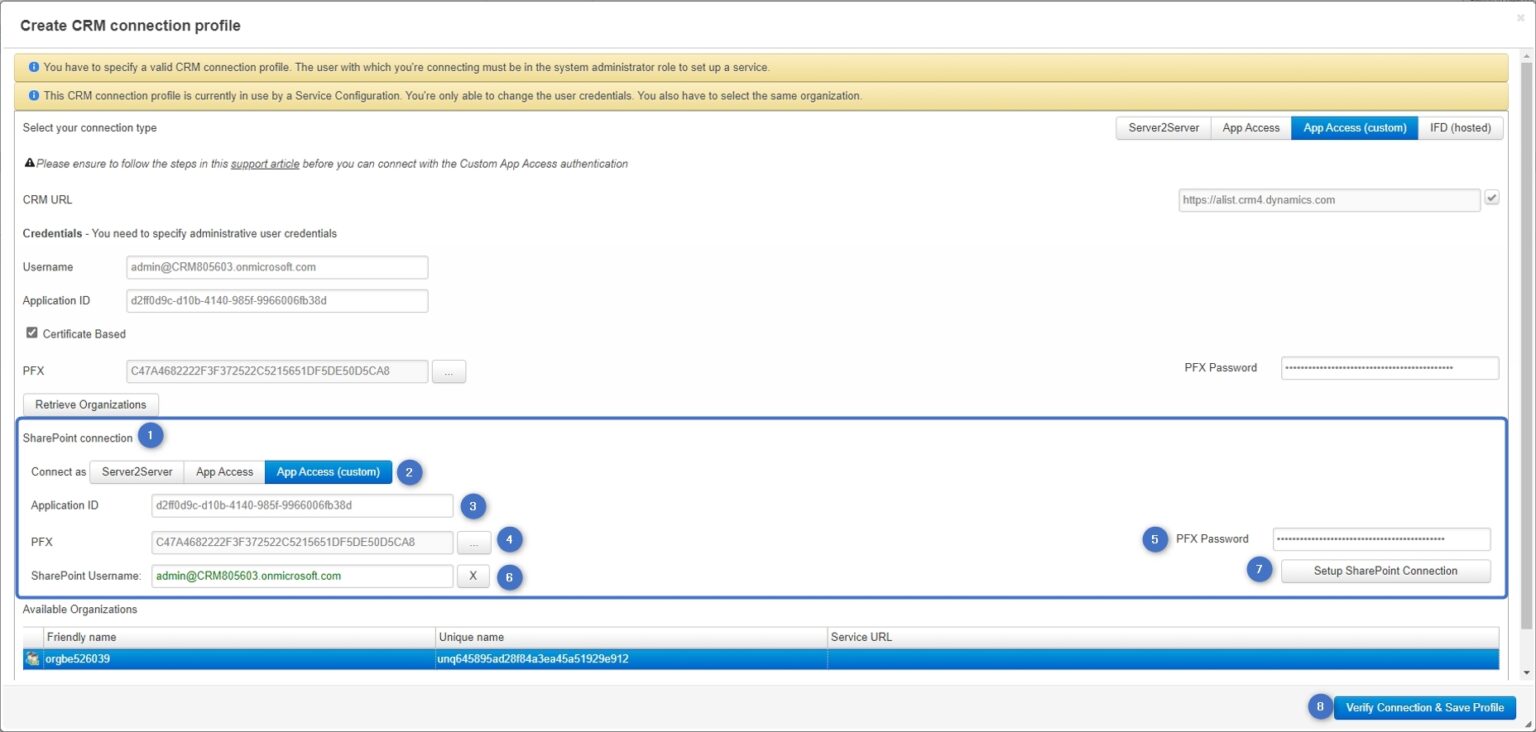
Task: Open the PFX file browser under Credentials
Action: 449,370
